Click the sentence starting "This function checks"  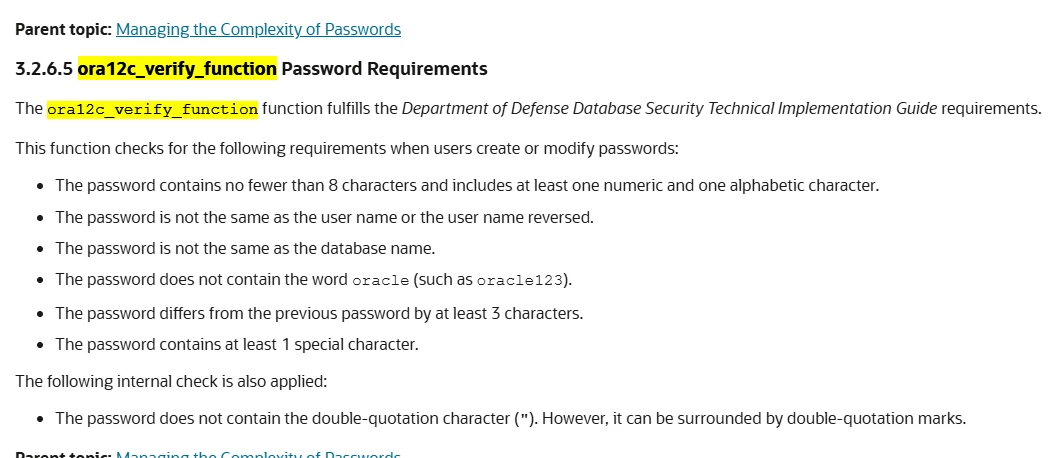click(x=346, y=149)
